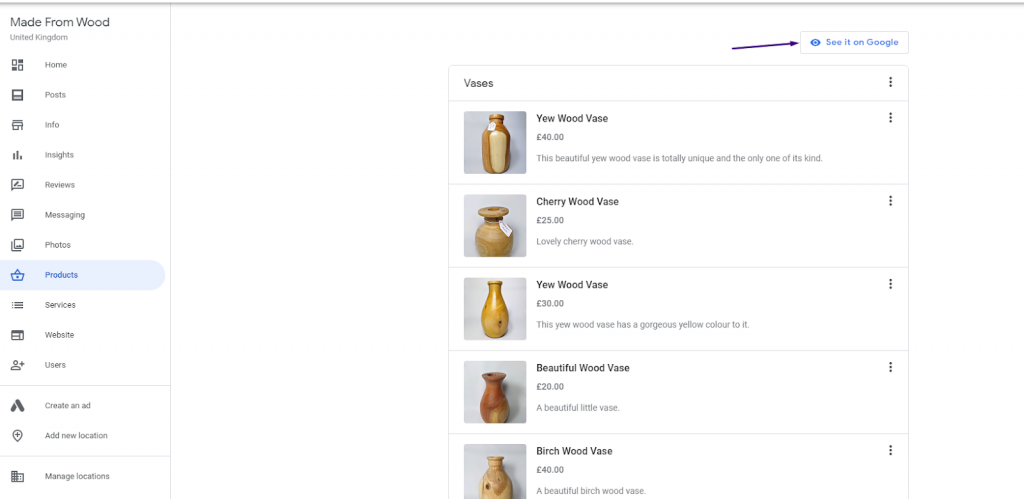1024x499 pixels.
Task: Select the Products menu item
Action: coord(82,275)
